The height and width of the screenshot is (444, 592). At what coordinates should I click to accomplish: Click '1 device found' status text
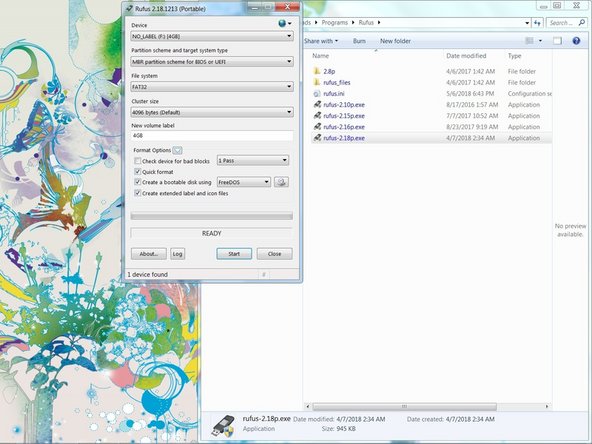click(147, 274)
